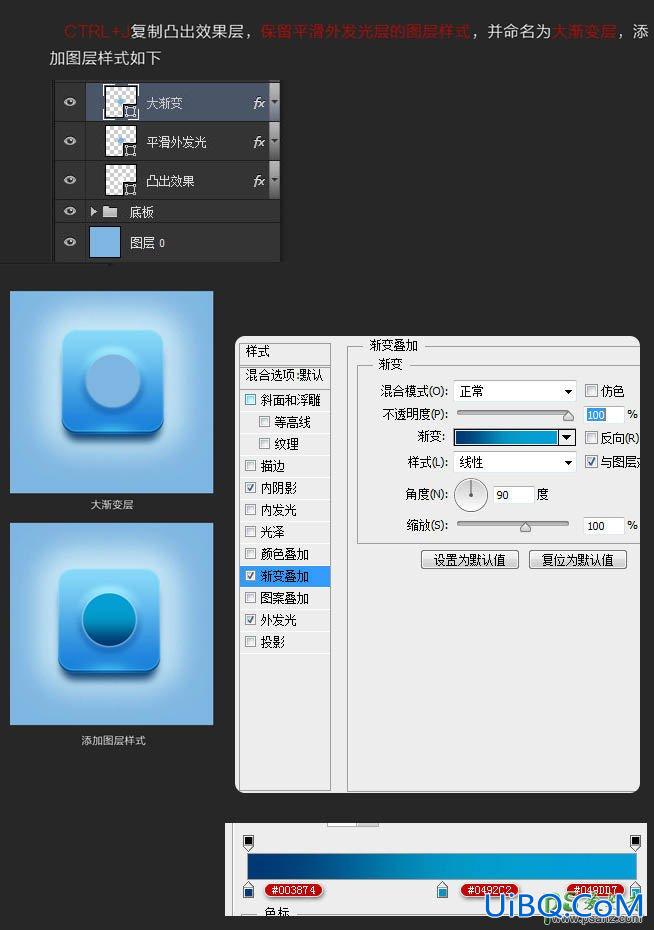
Task: Toggle visibility of the 凸出效果 layer
Action: pos(70,180)
